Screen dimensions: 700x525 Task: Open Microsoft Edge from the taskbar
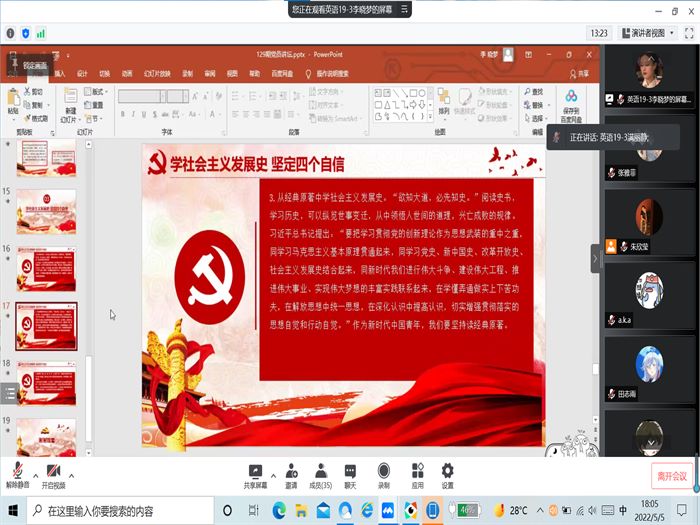click(x=279, y=511)
